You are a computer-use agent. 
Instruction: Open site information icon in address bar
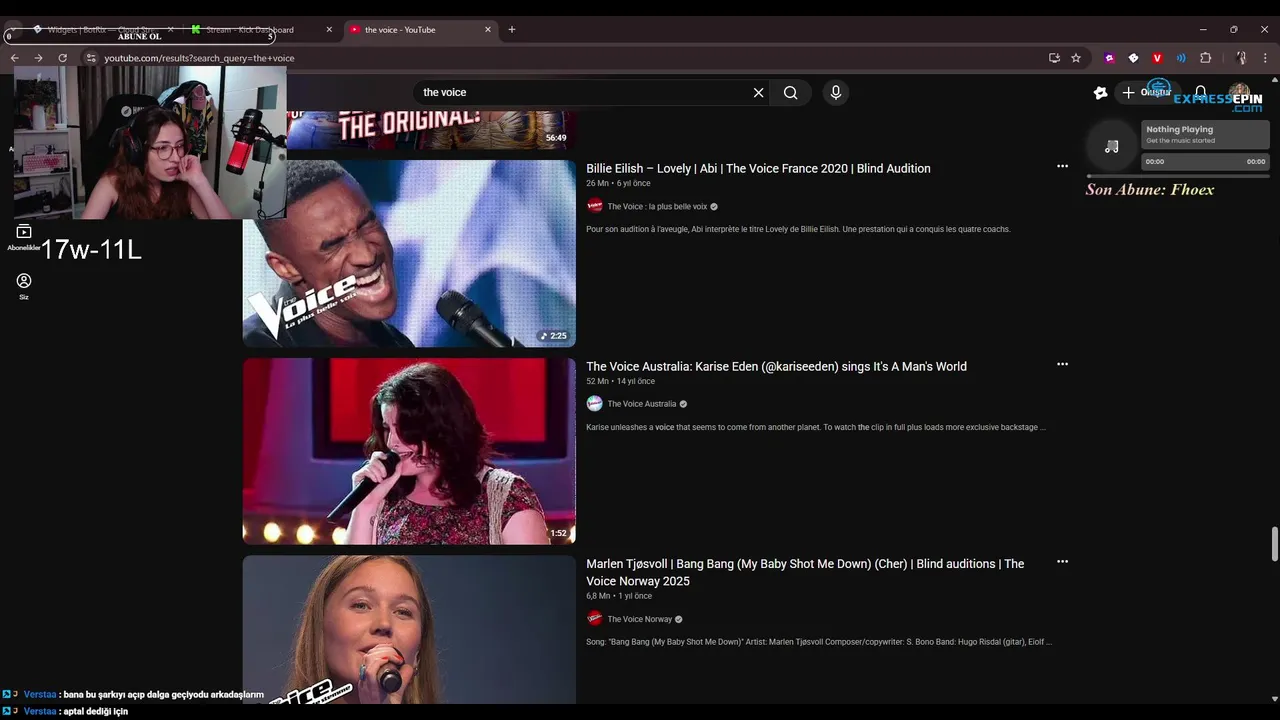point(90,58)
